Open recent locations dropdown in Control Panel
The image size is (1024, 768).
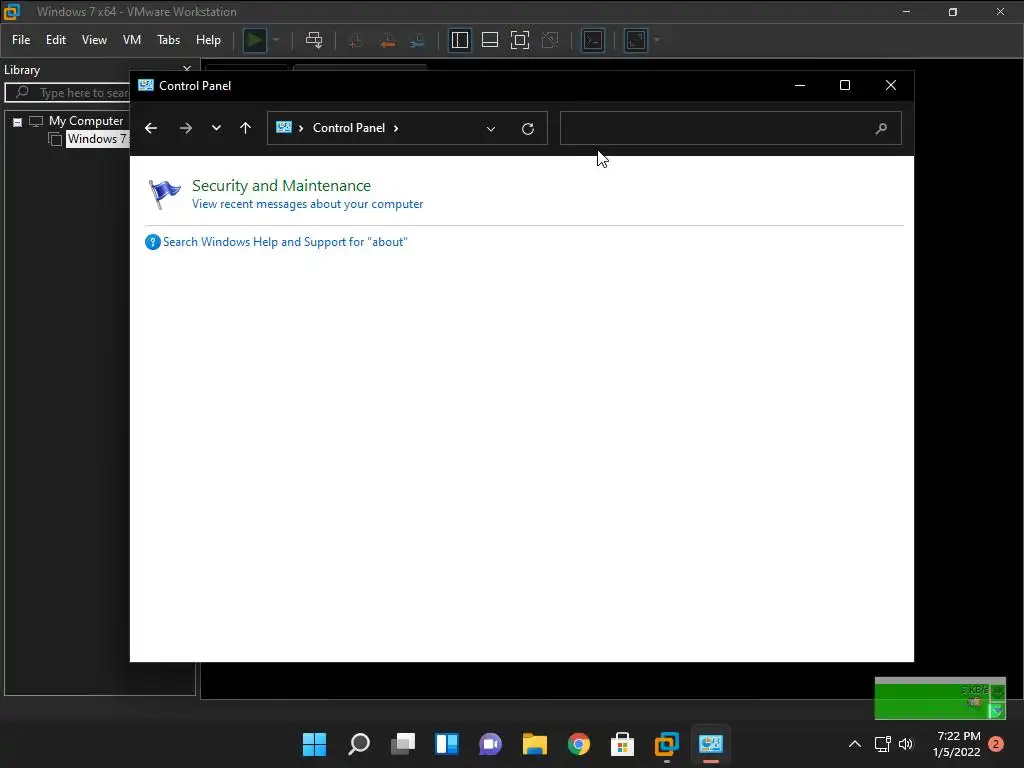tap(216, 128)
